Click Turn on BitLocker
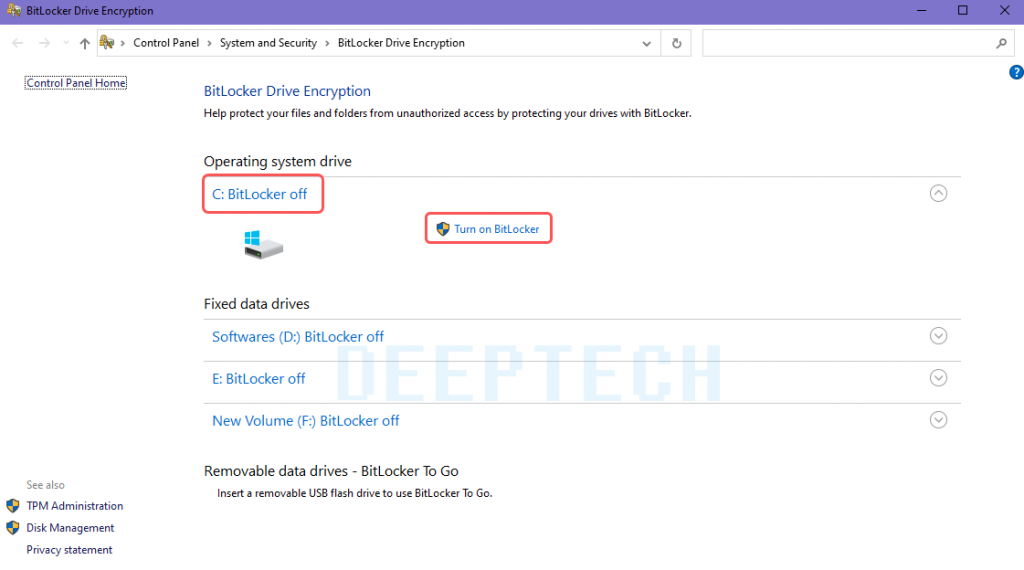Viewport: 1024px width, 570px height. point(496,229)
